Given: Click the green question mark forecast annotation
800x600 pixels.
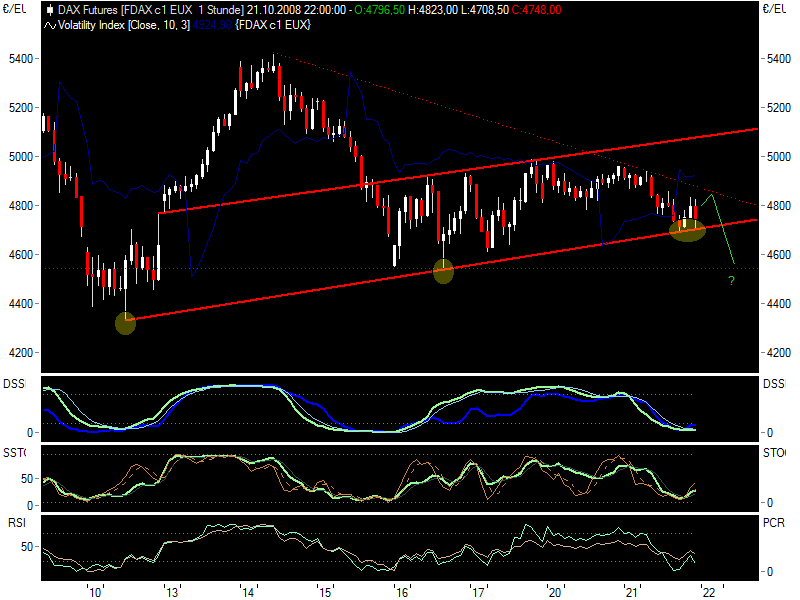Looking at the screenshot, I should [x=732, y=281].
